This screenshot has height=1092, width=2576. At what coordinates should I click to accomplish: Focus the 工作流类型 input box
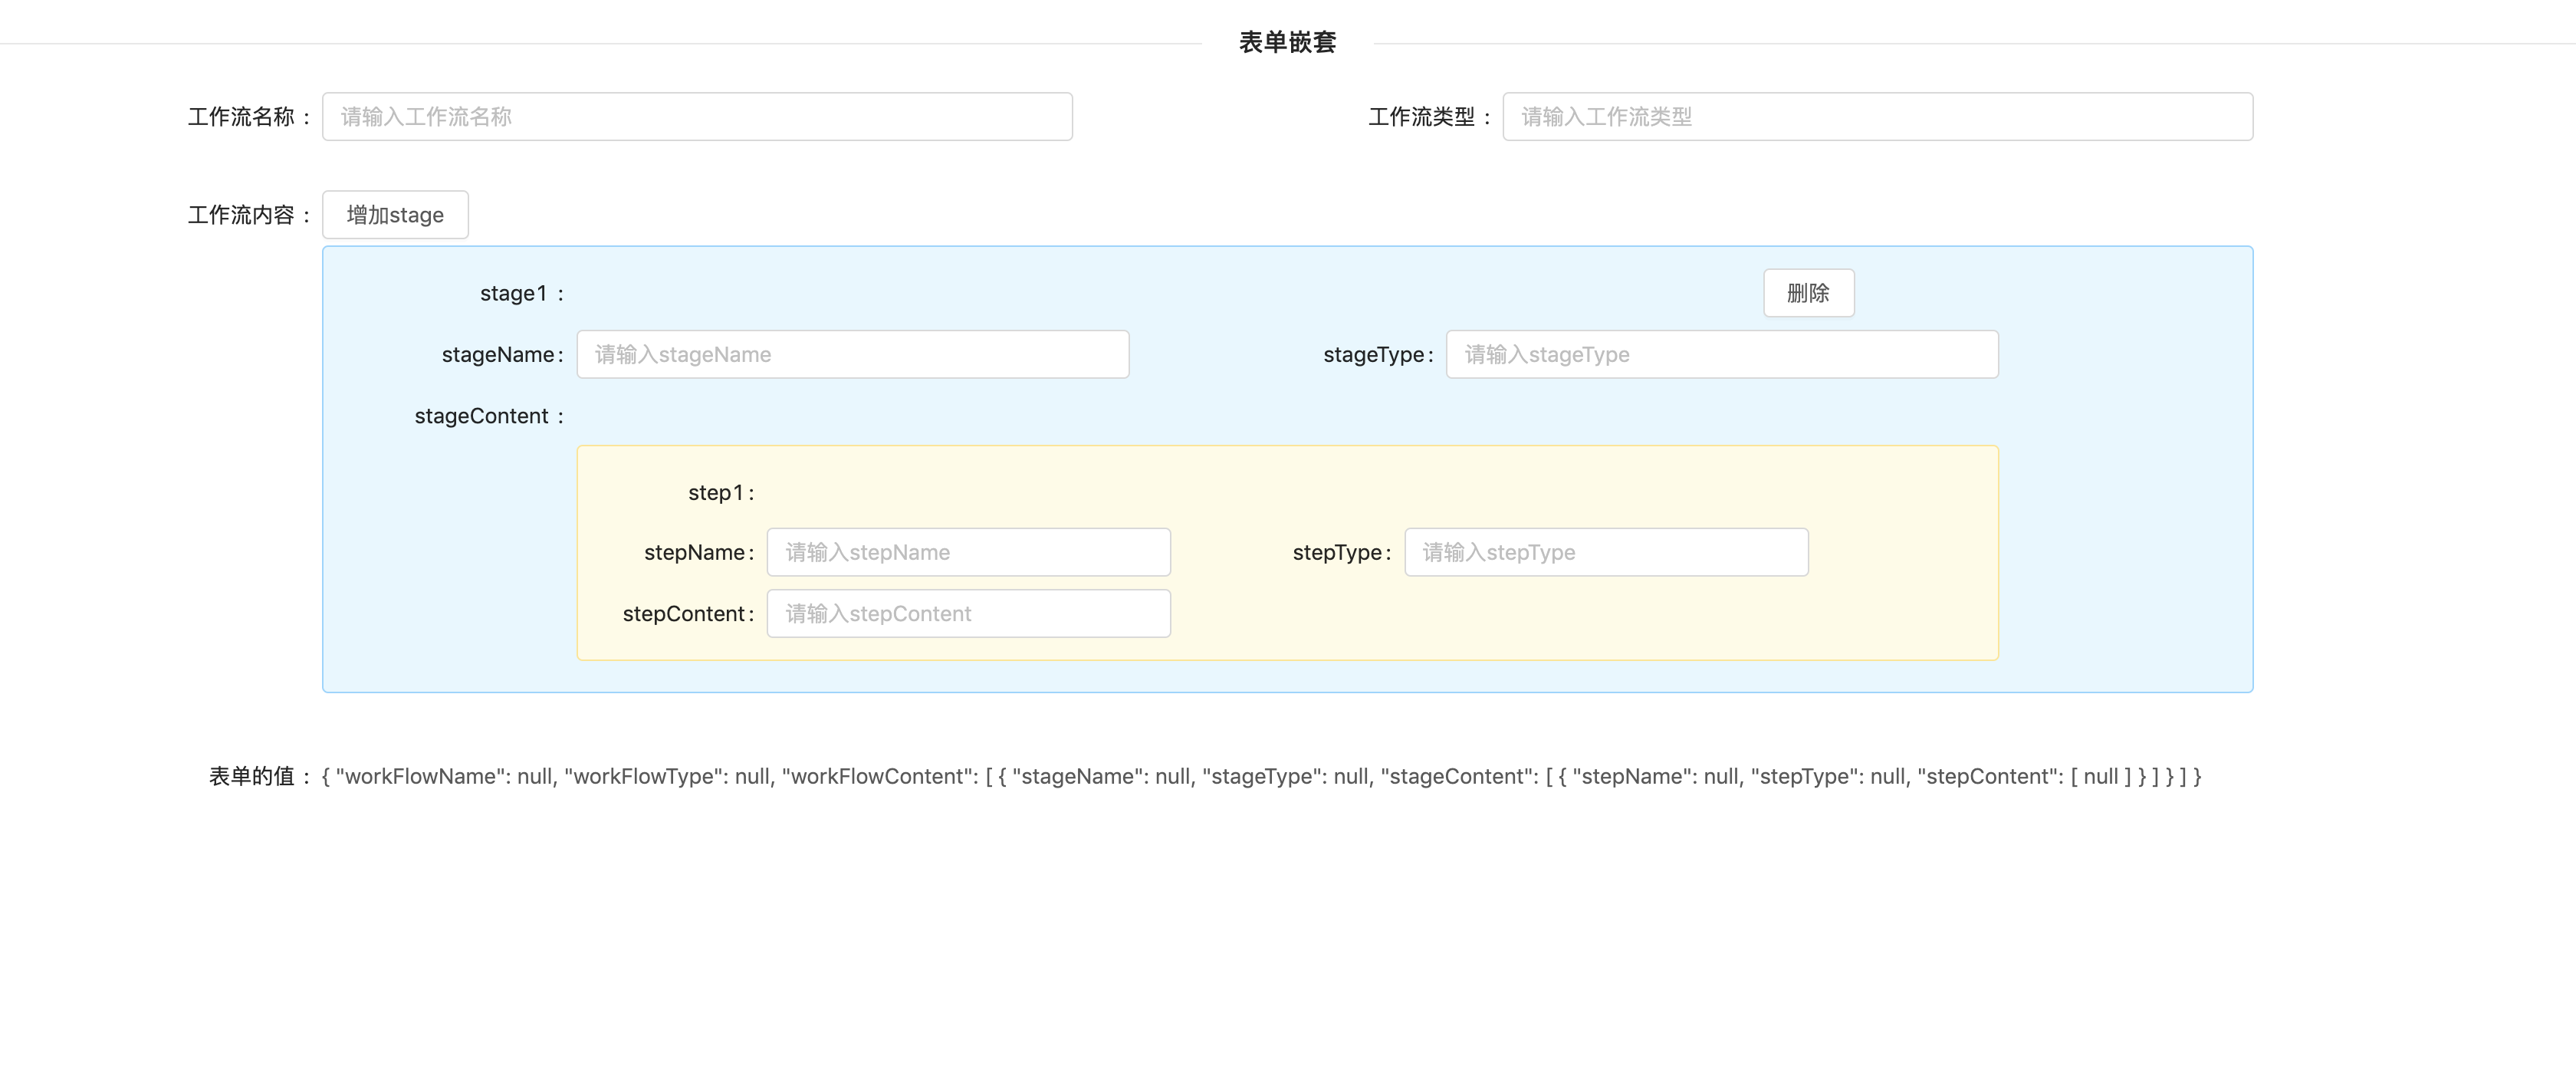[1877, 117]
